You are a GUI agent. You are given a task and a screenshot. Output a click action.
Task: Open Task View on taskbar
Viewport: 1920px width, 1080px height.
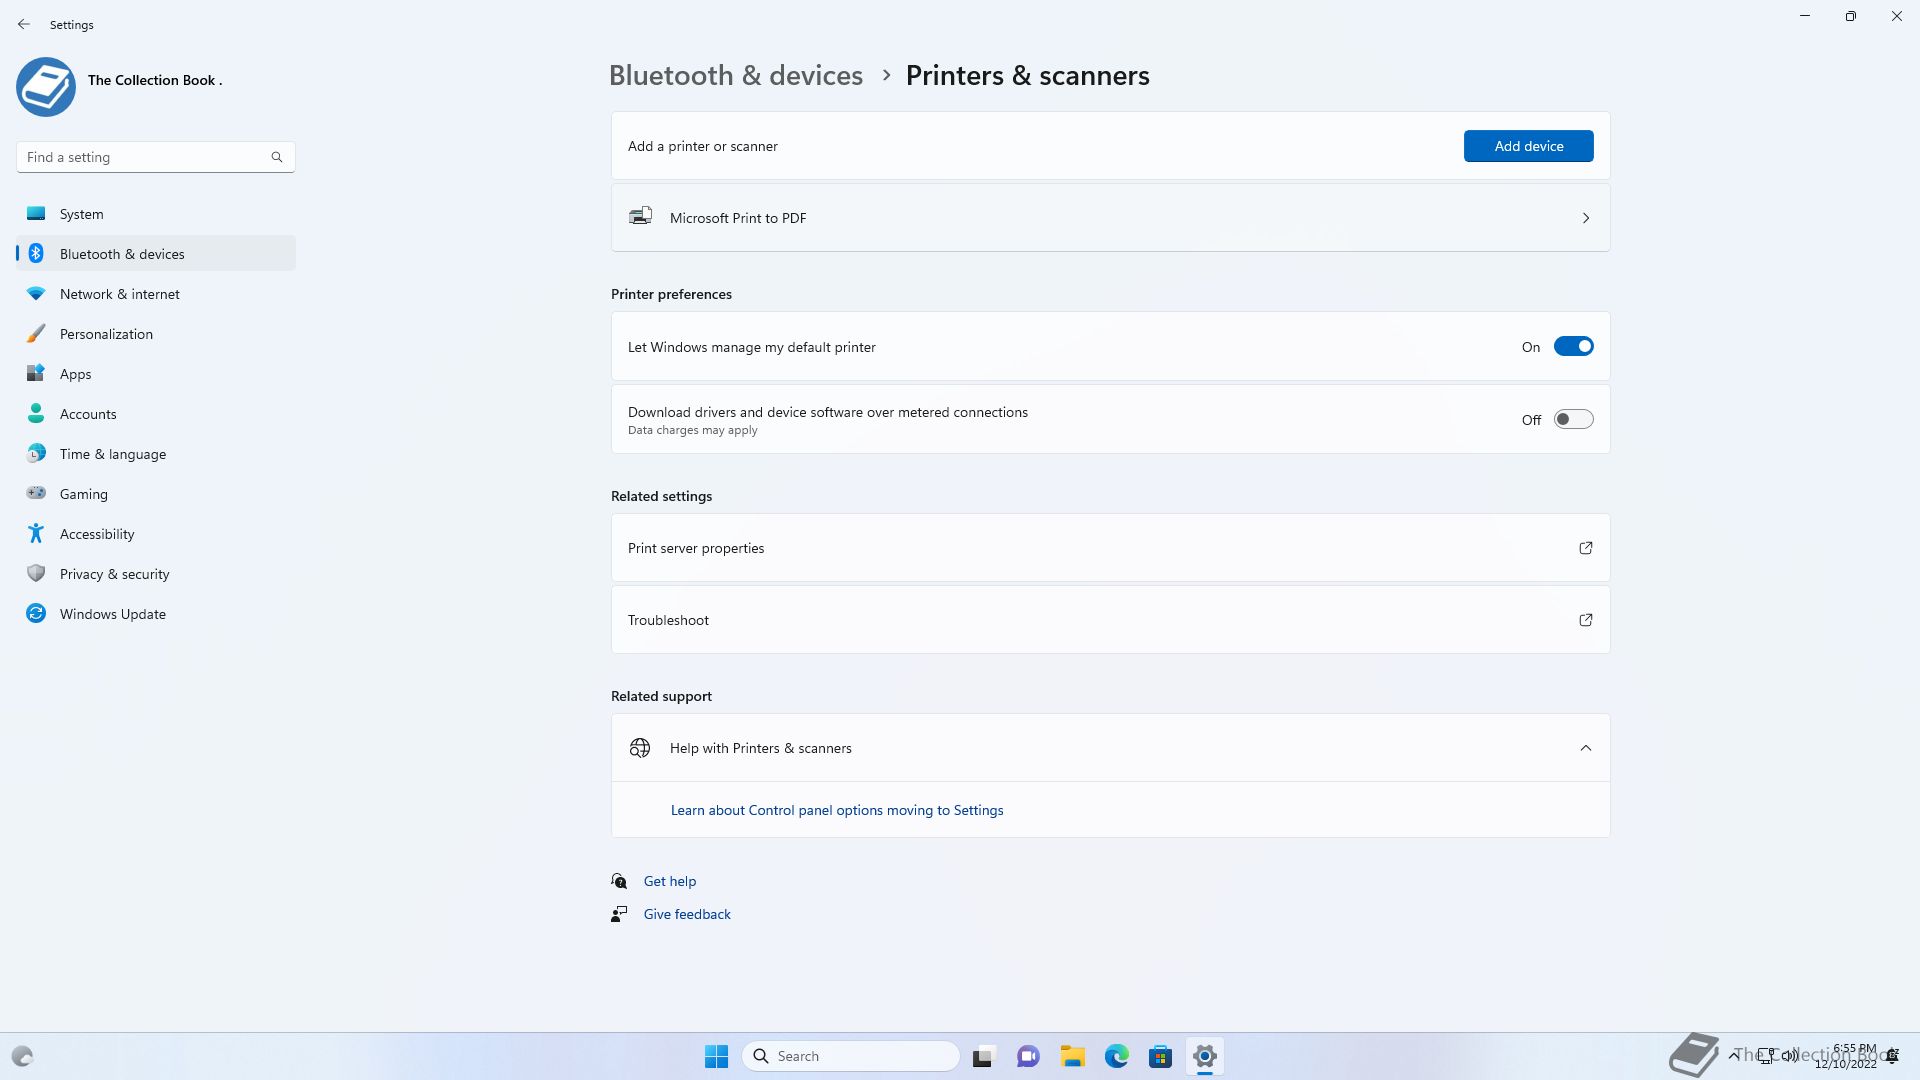tap(983, 1056)
